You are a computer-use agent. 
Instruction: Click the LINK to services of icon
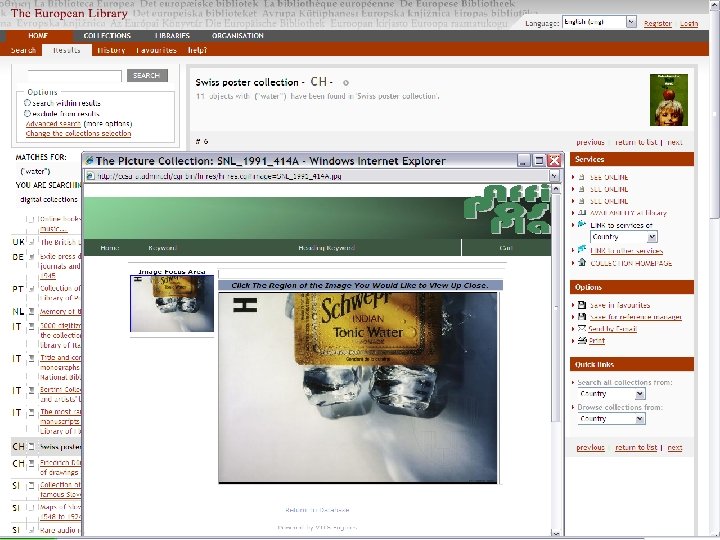582,224
